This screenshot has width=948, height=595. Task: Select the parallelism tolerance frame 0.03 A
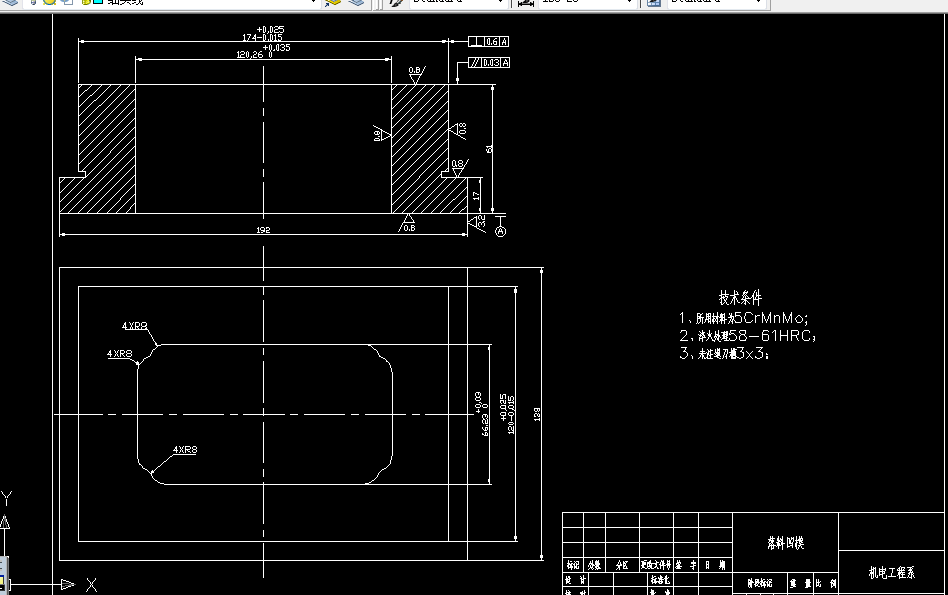489,62
